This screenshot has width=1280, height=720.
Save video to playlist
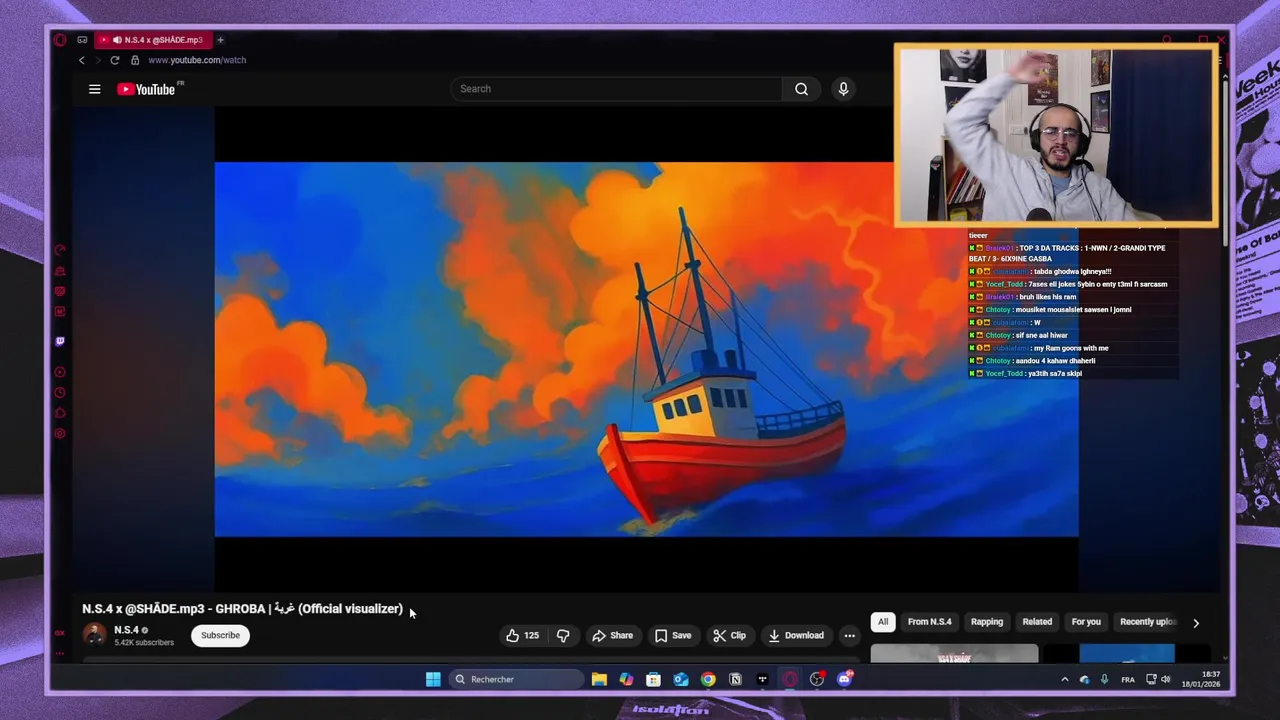point(673,635)
